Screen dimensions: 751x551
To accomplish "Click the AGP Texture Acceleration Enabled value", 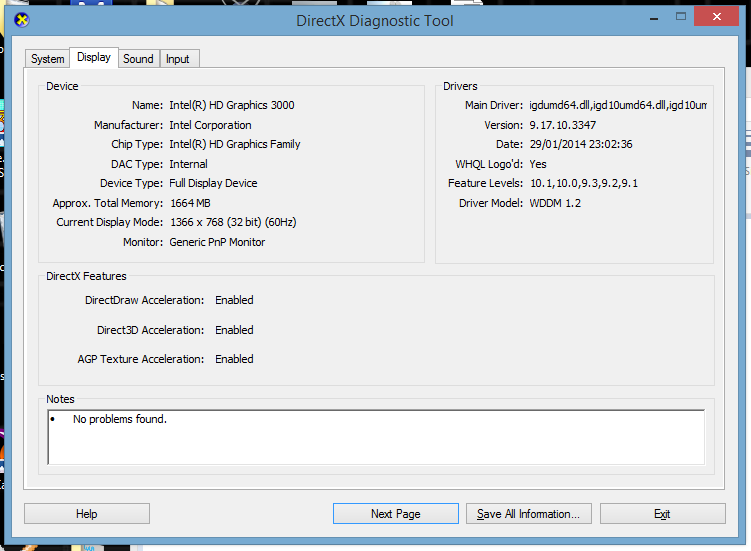I will click(234, 359).
